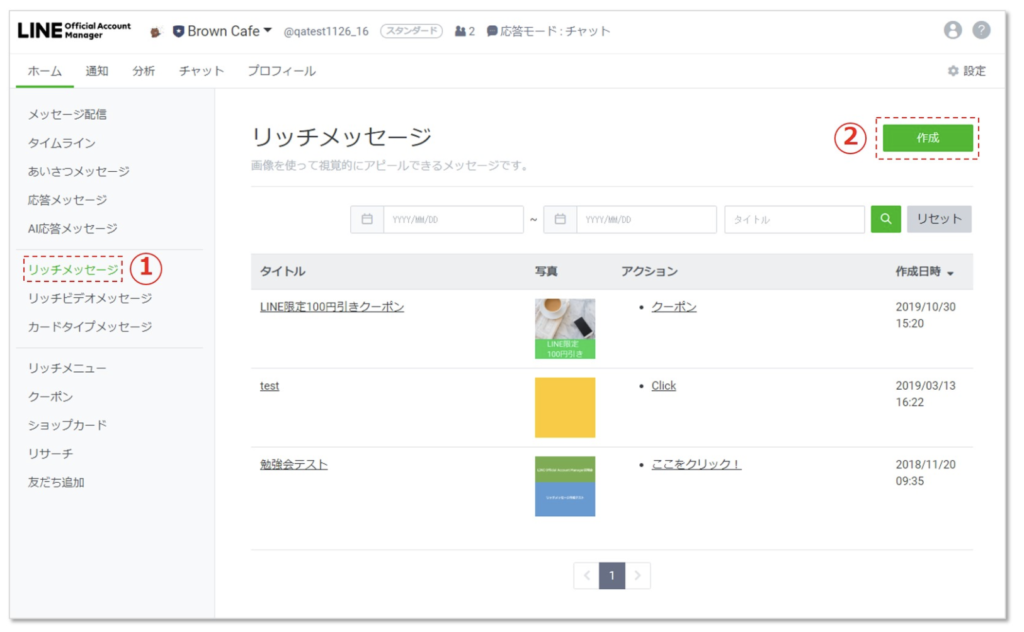Go to next page arrow
1024x632 pixels.
point(637,575)
